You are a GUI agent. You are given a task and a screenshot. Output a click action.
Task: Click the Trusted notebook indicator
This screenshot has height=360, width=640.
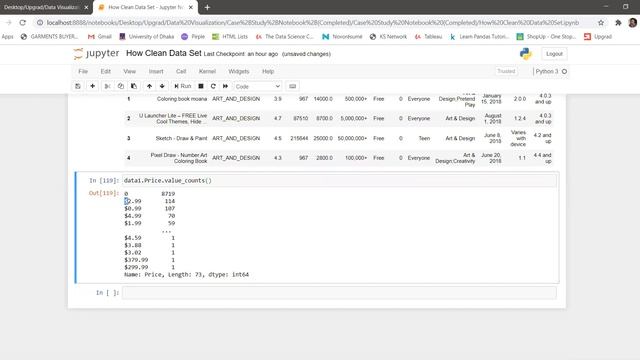pos(506,71)
